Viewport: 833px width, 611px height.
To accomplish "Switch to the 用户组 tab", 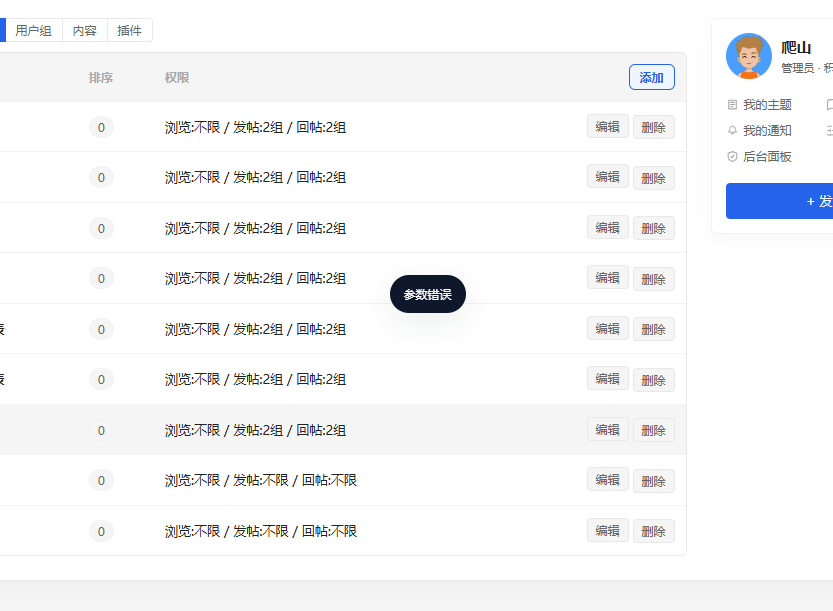I will click(33, 30).
